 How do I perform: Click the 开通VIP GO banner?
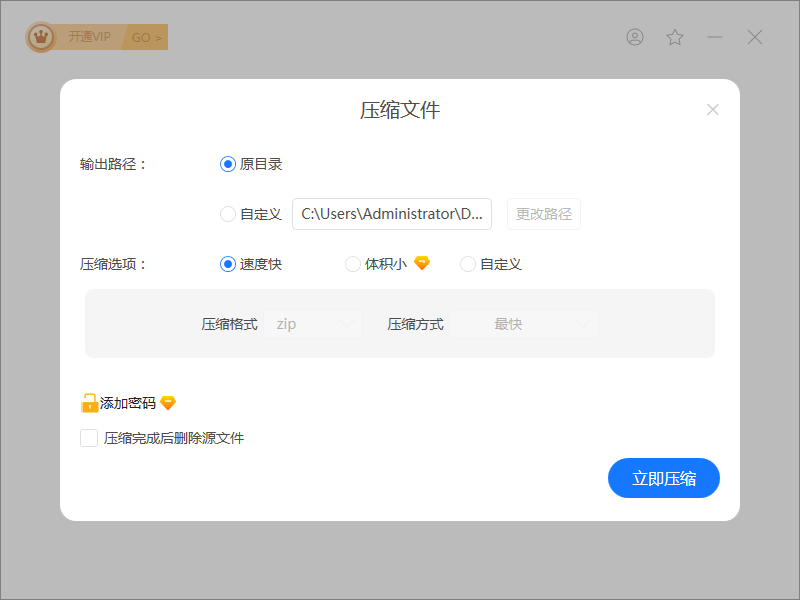(97, 37)
